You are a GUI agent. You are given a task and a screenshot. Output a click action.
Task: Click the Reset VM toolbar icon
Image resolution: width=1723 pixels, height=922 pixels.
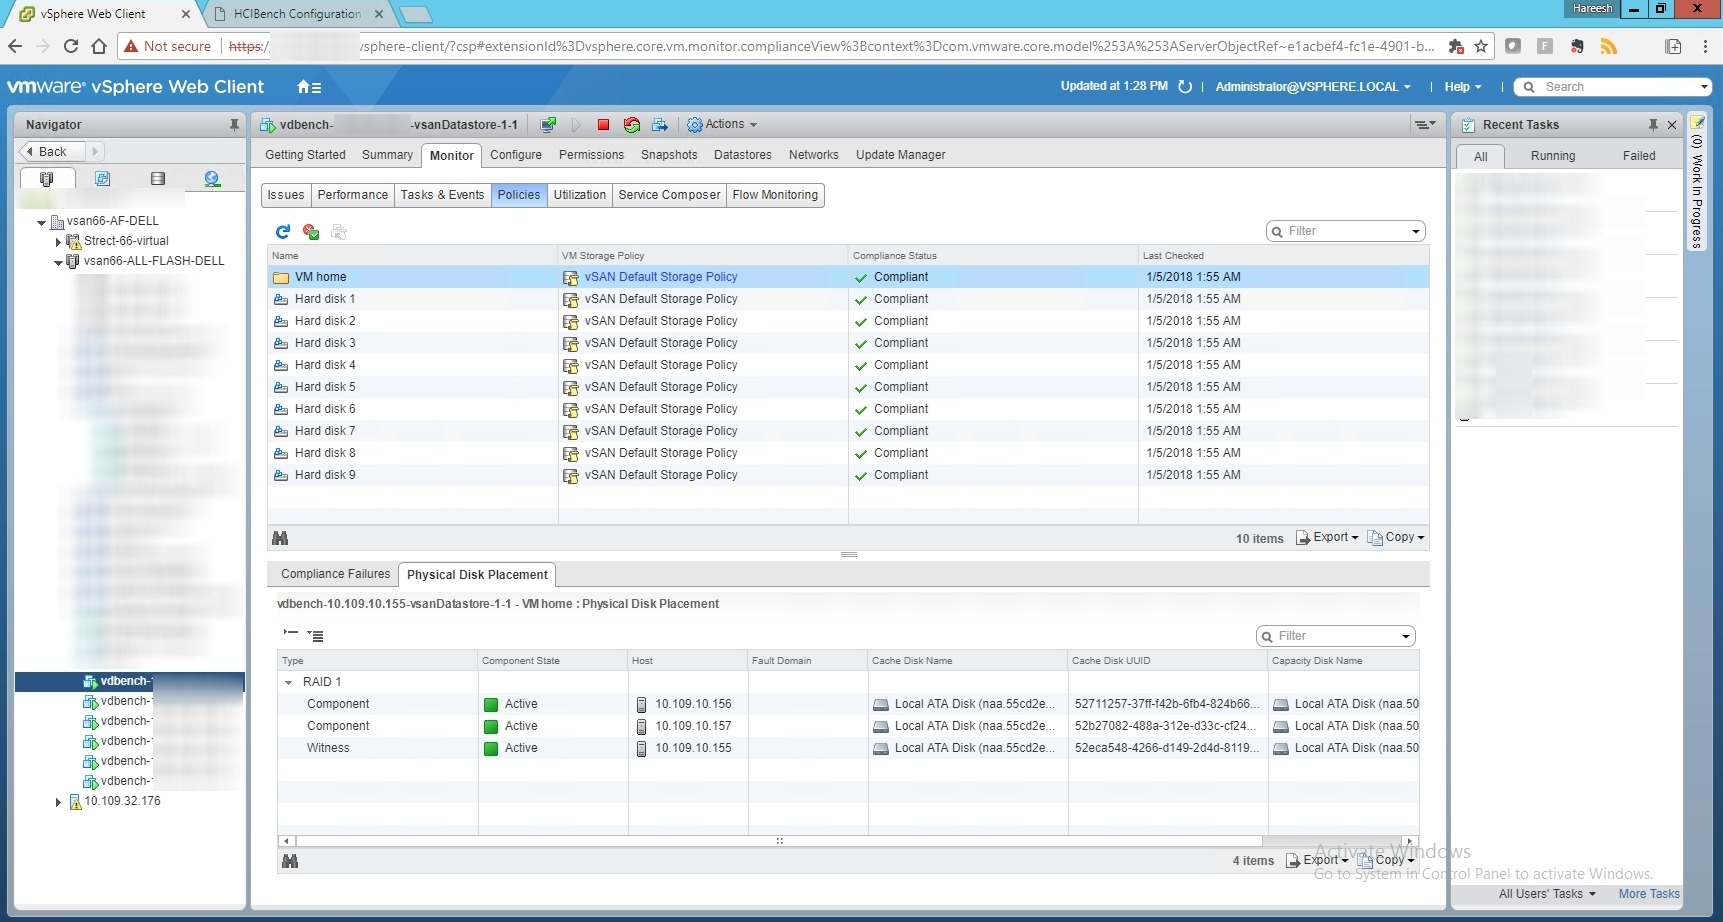coord(631,125)
